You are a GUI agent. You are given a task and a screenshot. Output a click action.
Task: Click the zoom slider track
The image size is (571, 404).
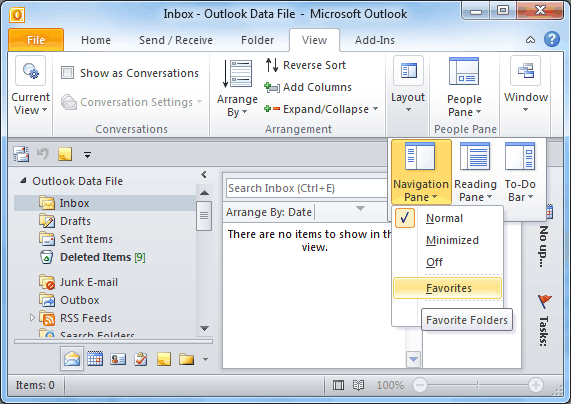pos(477,385)
